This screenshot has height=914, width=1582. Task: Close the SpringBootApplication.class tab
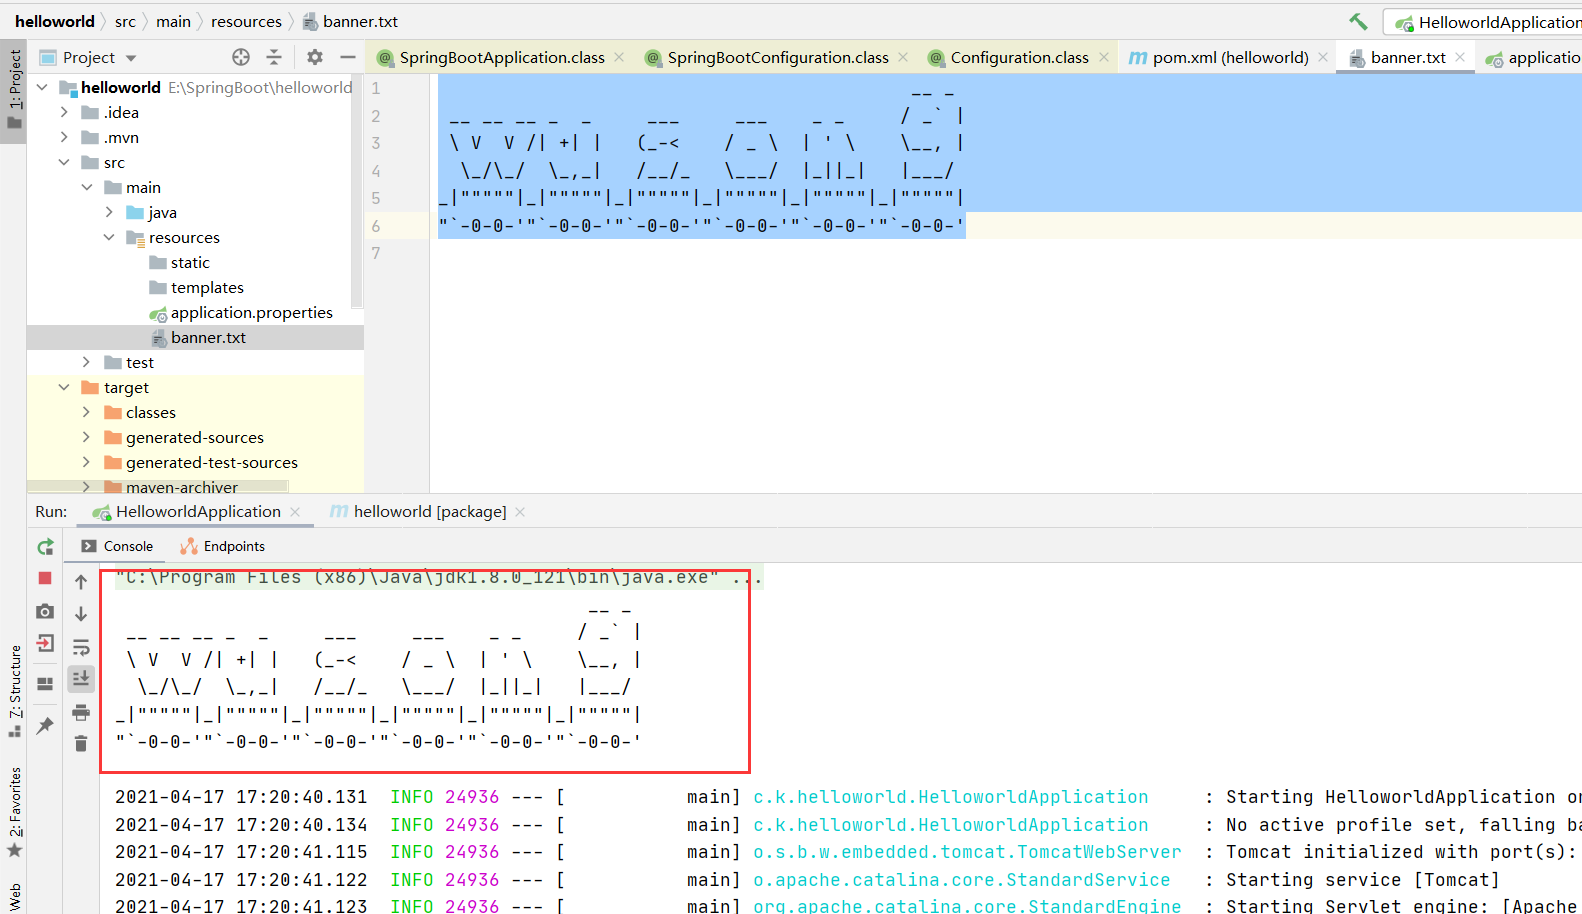619,57
